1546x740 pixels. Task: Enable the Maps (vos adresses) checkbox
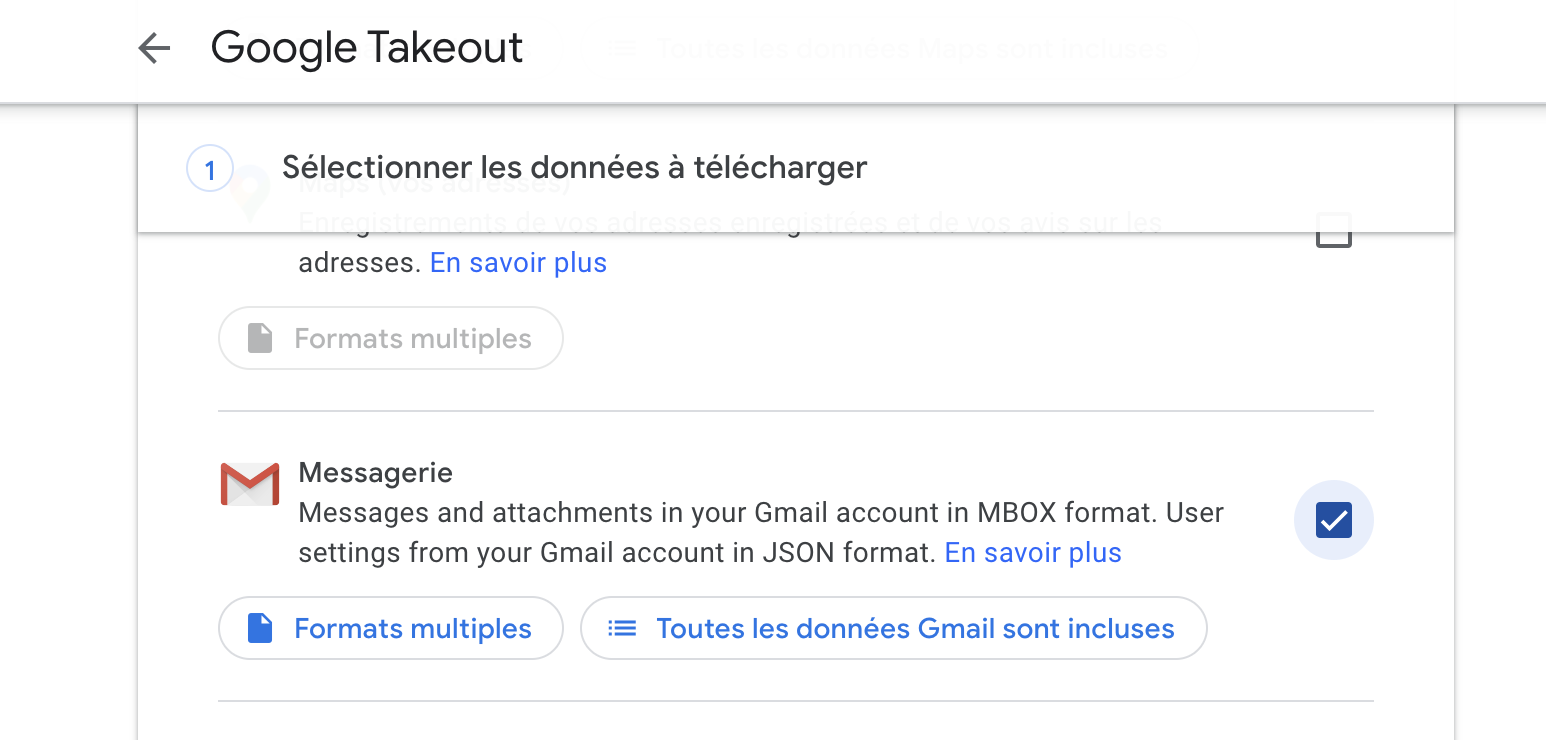(1334, 231)
